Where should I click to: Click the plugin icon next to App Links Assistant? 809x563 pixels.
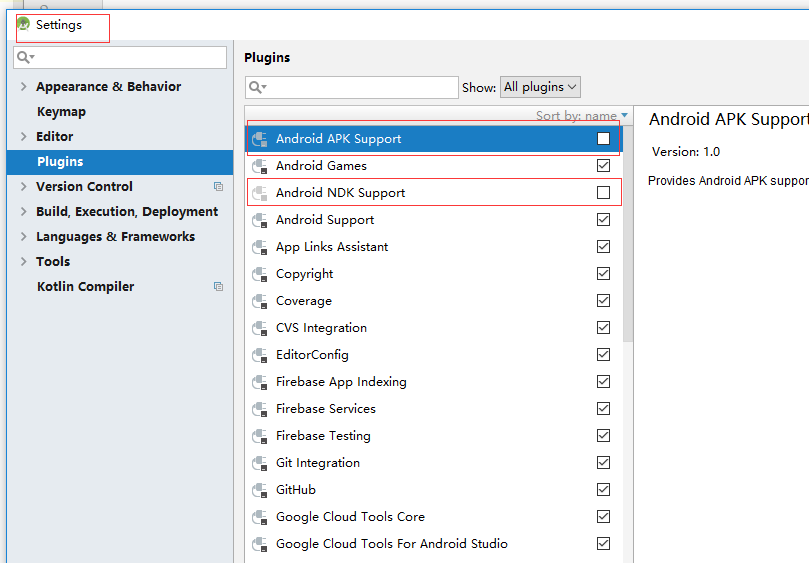[260, 247]
